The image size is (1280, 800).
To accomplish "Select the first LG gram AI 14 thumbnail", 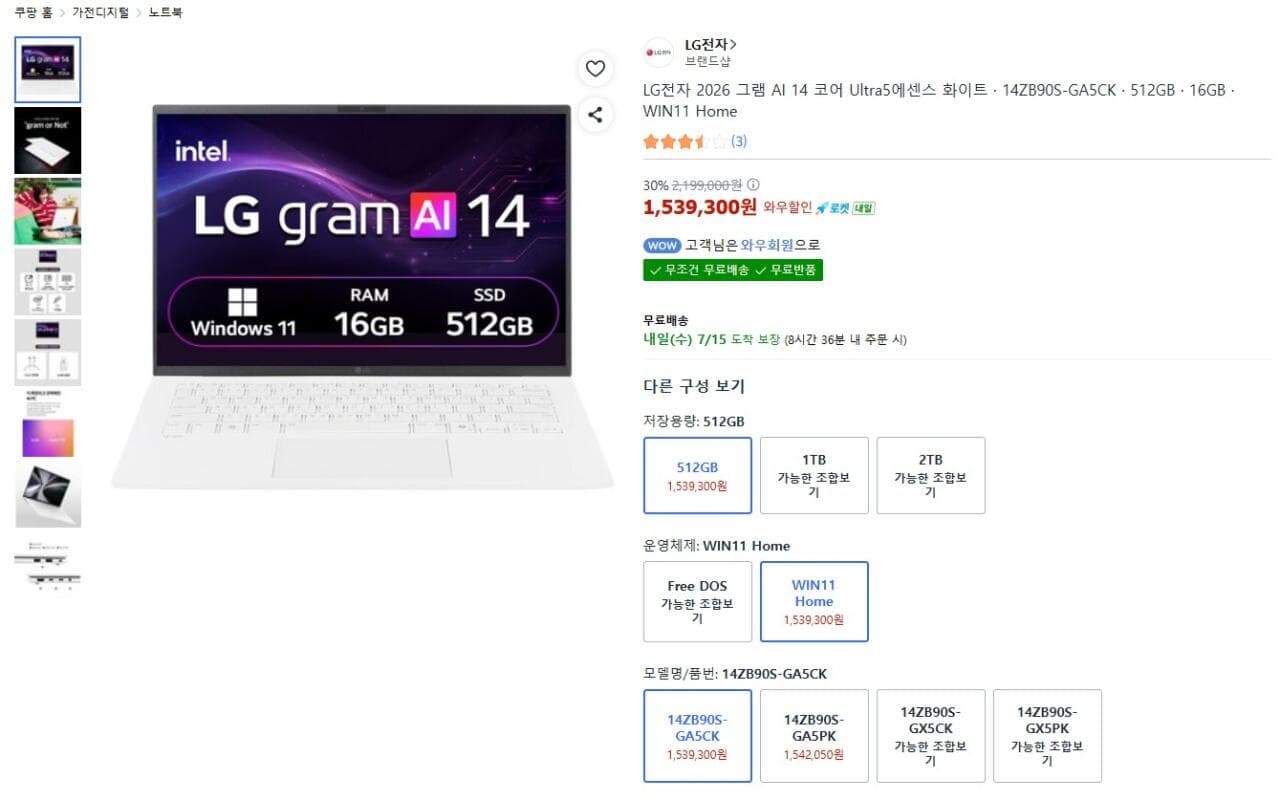I will [48, 70].
